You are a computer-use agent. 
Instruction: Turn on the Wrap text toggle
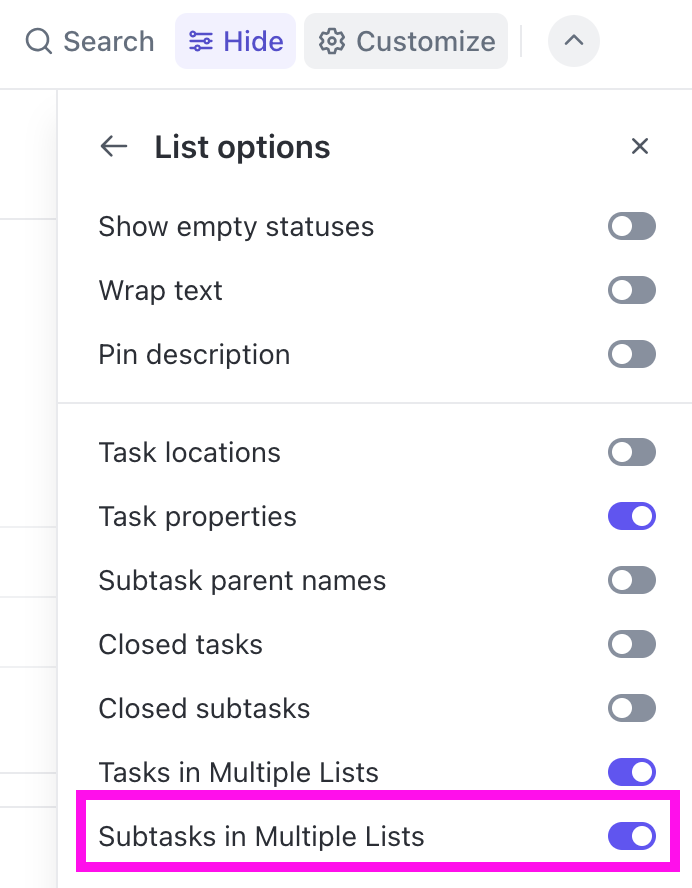click(x=631, y=291)
